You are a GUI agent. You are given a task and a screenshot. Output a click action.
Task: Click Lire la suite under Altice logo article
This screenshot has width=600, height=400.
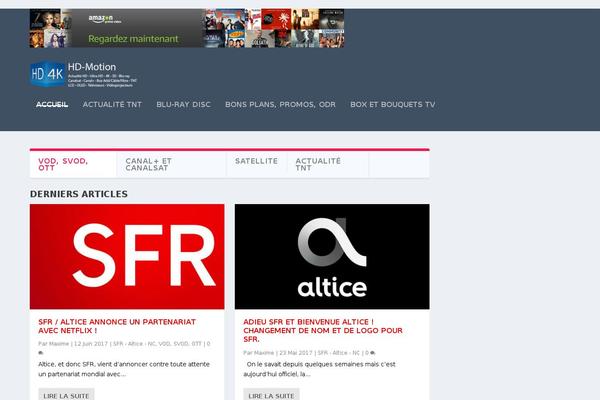coord(271,395)
